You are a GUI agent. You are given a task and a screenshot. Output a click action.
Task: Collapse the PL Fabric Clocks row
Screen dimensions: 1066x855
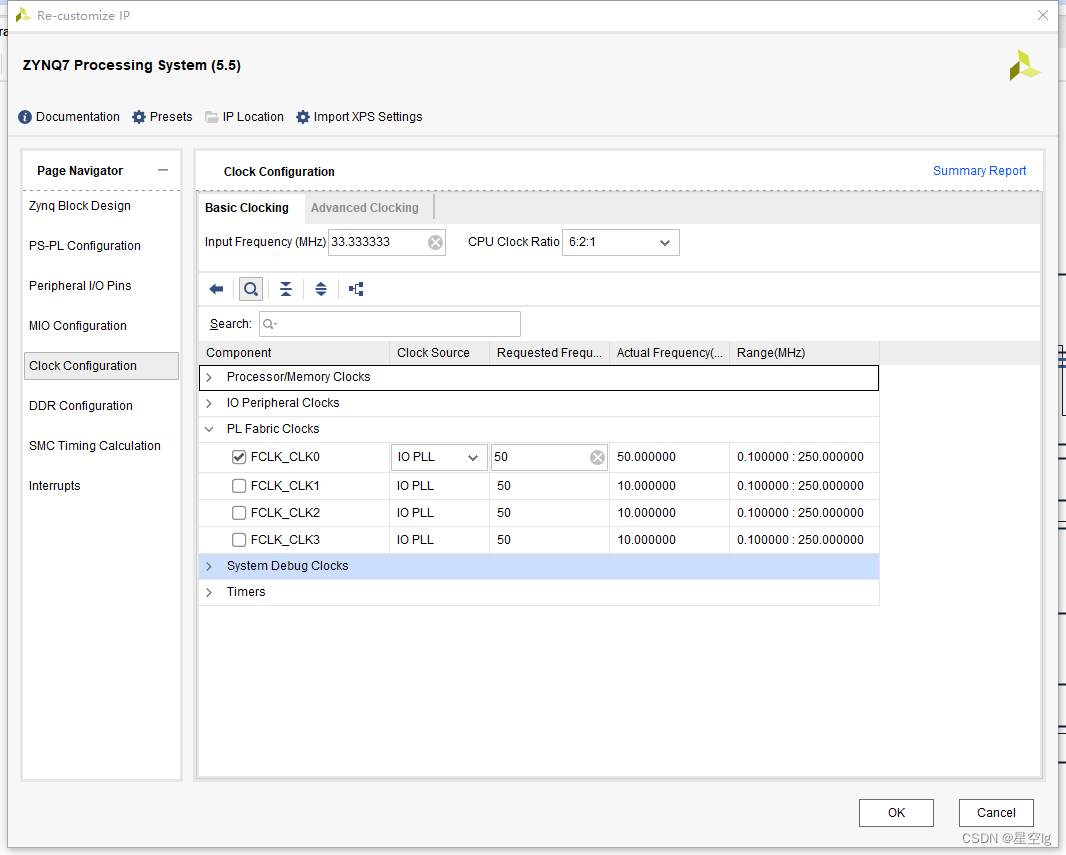pyautogui.click(x=209, y=429)
